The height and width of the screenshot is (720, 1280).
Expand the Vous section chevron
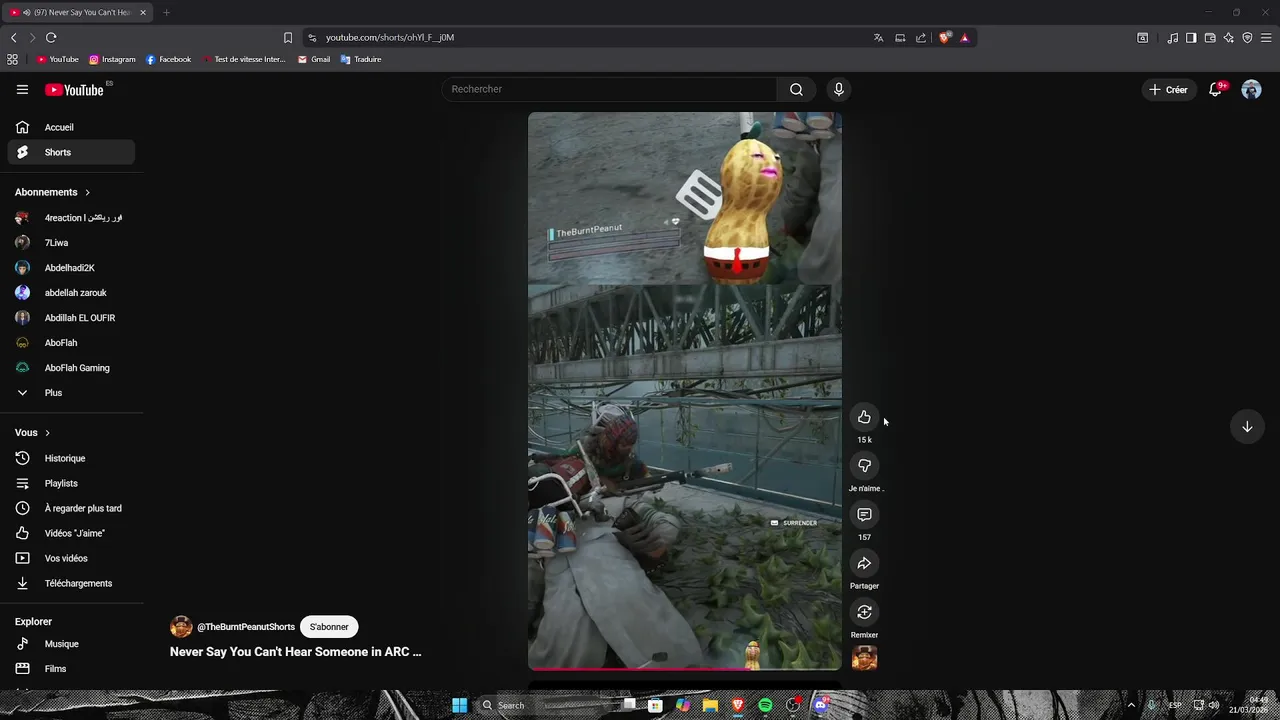coord(47,433)
